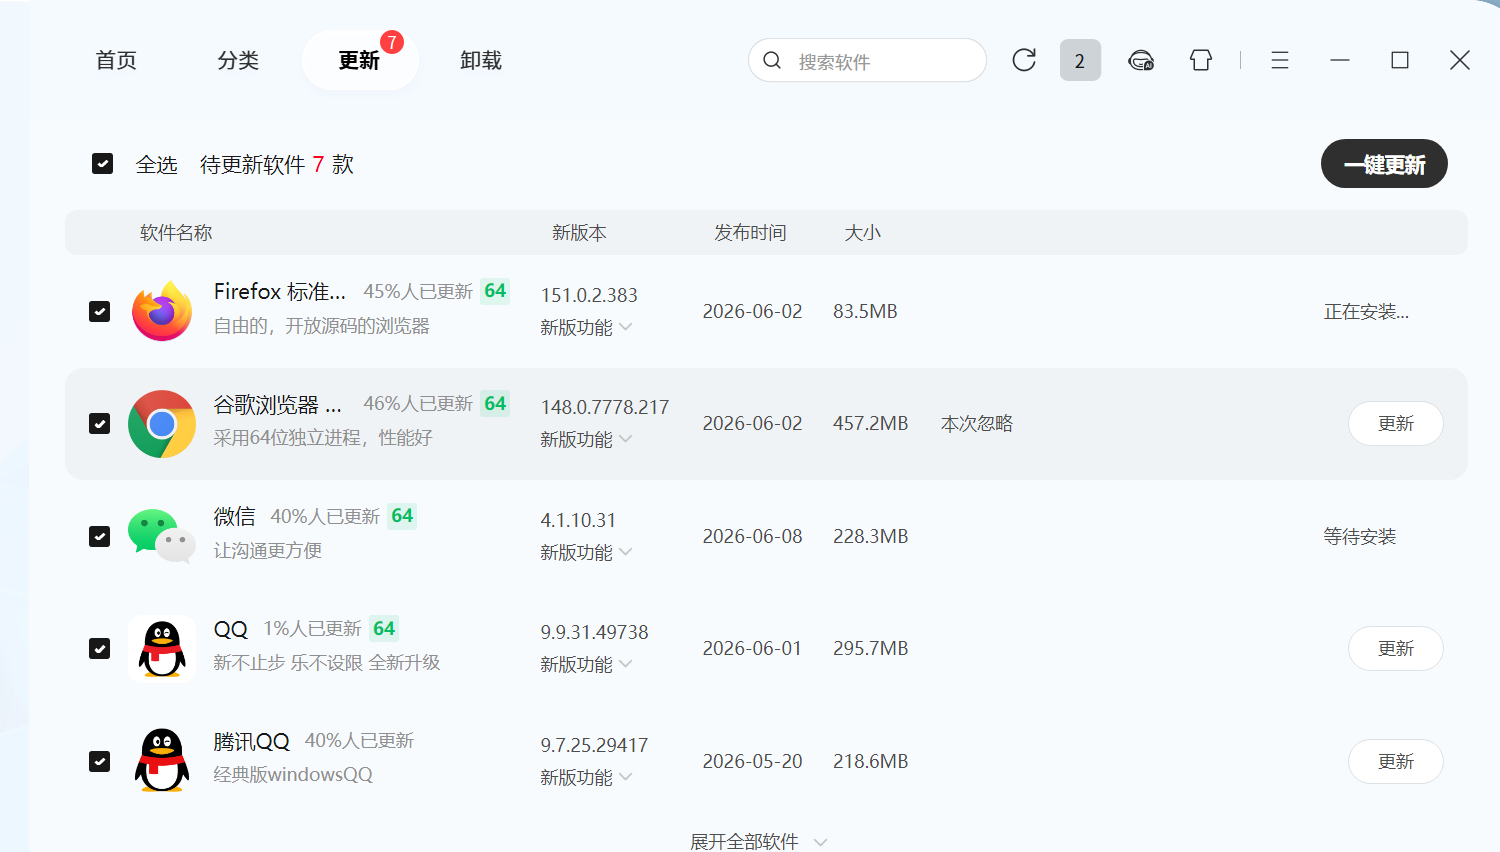Screen dimensions: 1500x852
Task: Click size value 457.2MB
Action: point(871,424)
